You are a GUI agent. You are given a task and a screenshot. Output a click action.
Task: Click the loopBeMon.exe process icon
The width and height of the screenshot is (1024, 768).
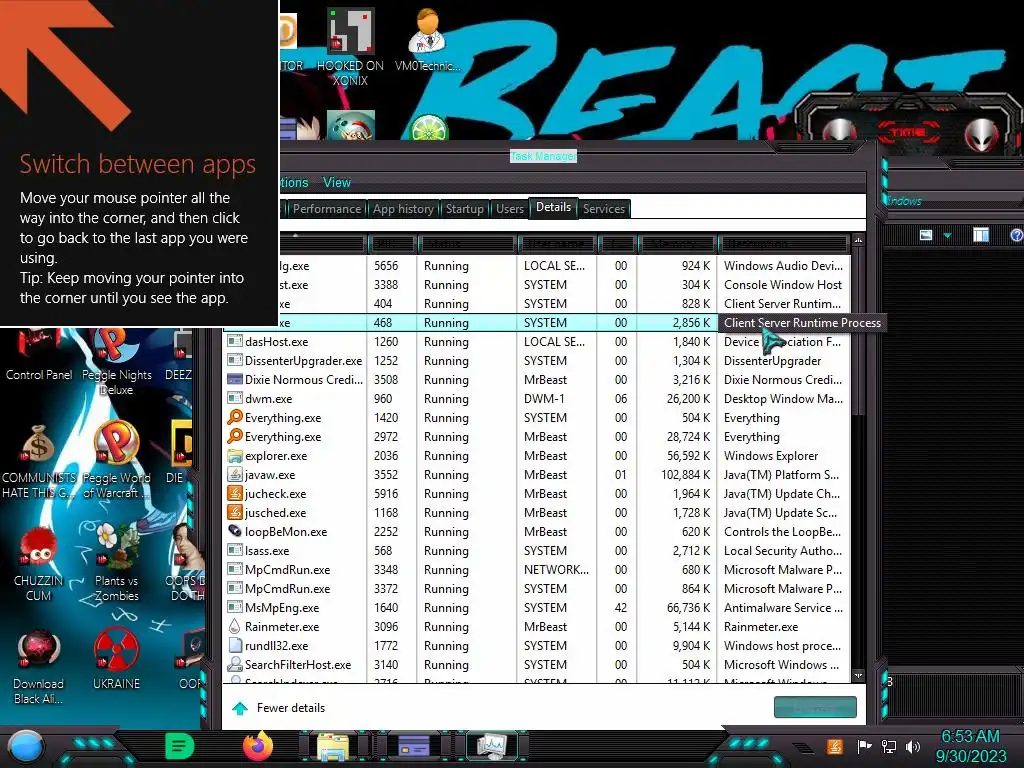(234, 531)
